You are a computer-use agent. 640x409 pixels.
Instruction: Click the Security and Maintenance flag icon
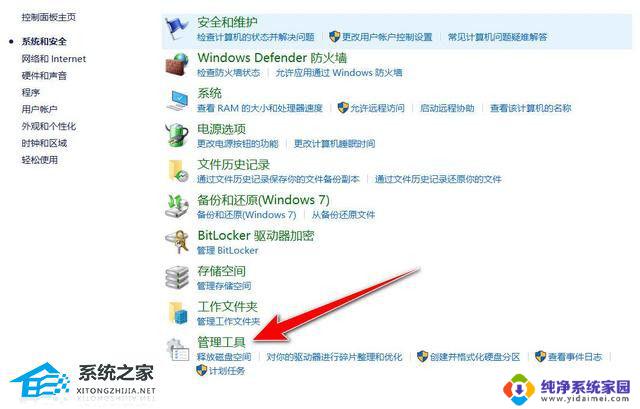(x=177, y=28)
